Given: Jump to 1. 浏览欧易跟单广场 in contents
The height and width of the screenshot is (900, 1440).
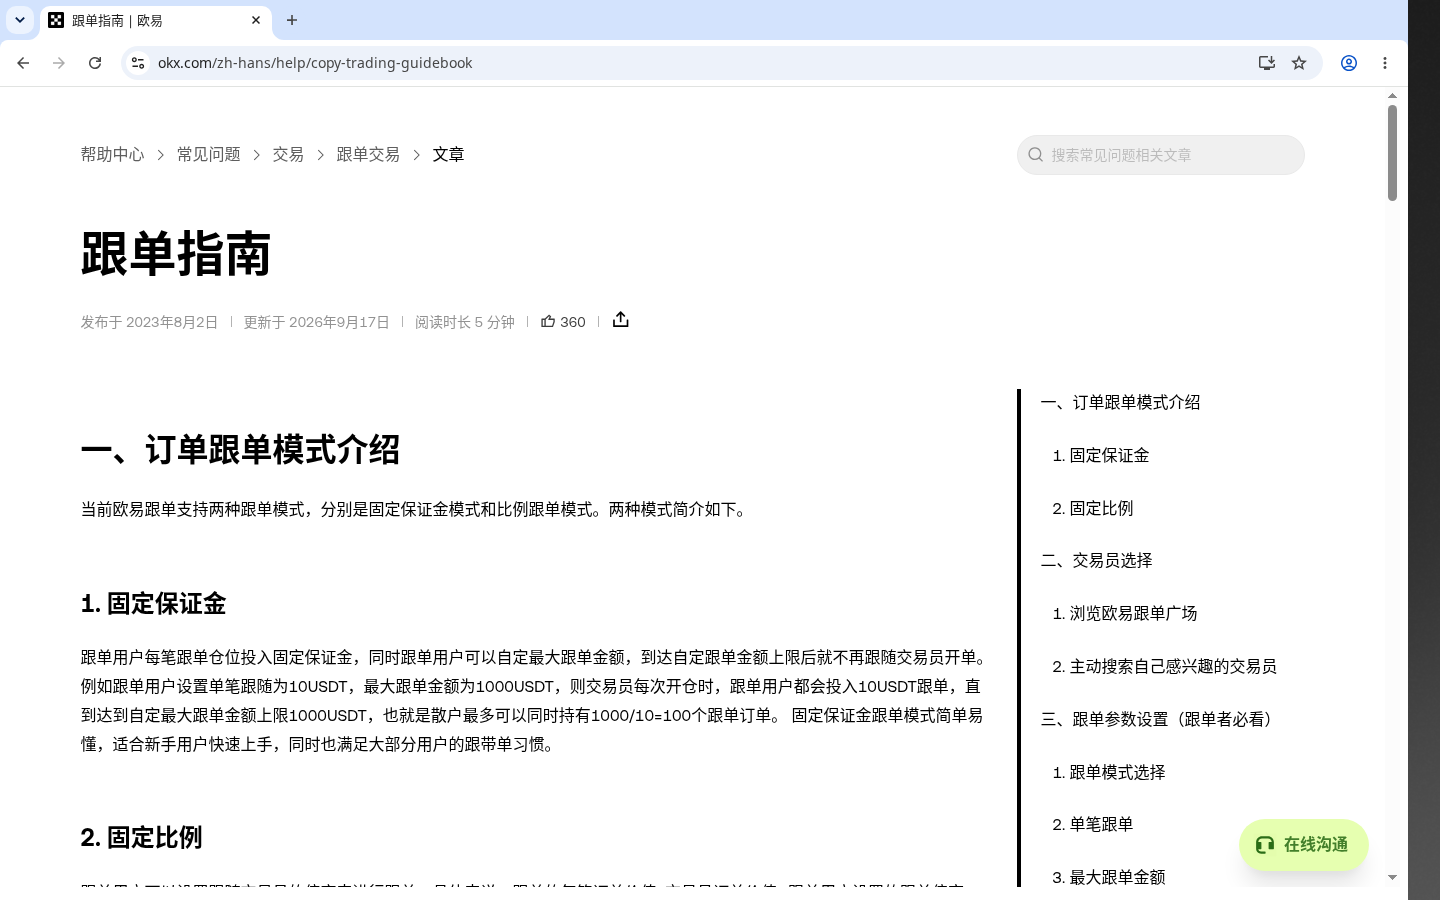Looking at the screenshot, I should tap(1124, 613).
